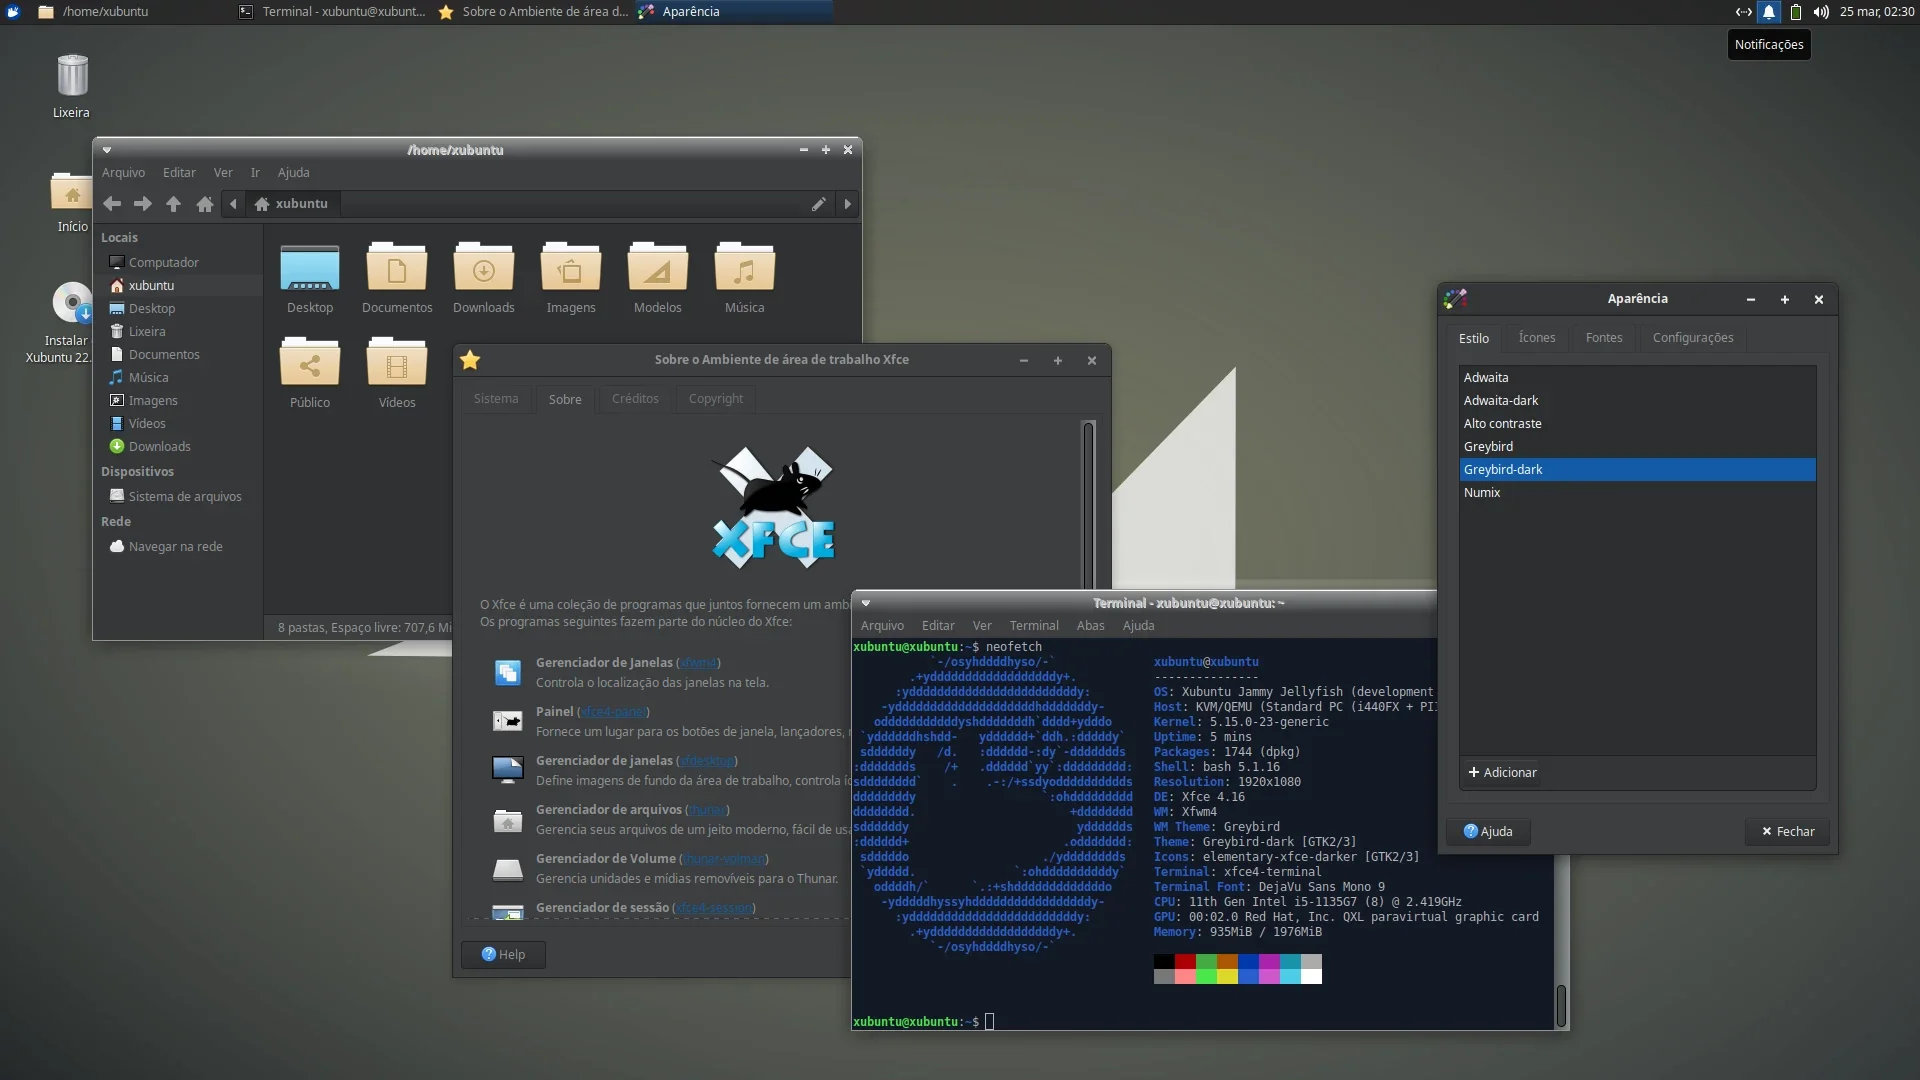
Task: Open the xfwm4 link
Action: [698, 663]
